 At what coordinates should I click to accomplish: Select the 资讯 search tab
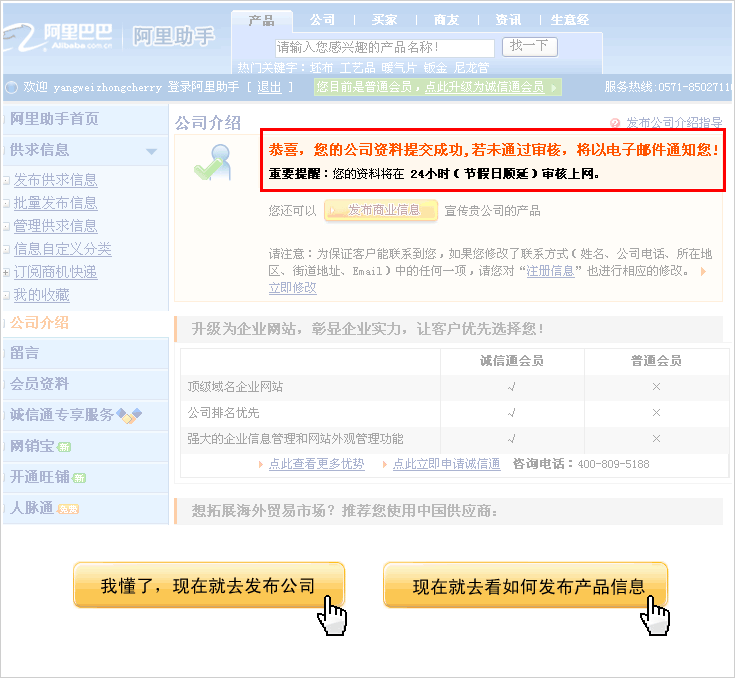point(508,20)
